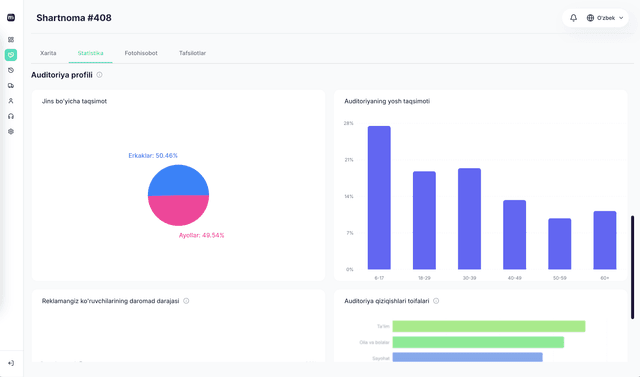Click the 18-29 age bar
The height and width of the screenshot is (377, 640).
pos(424,220)
